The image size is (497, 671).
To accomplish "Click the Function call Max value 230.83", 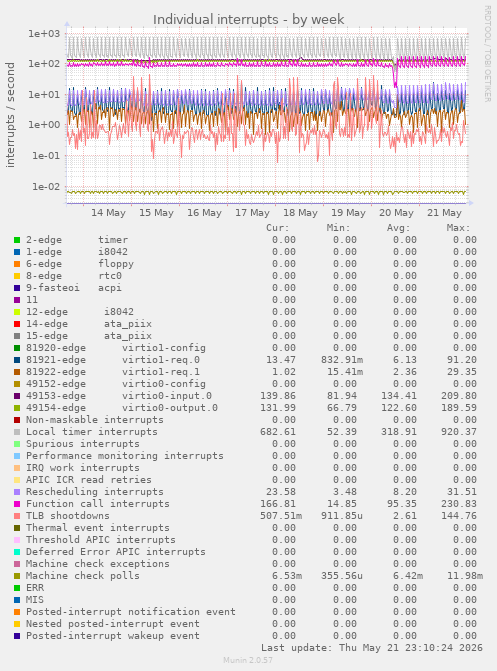I will point(459,504).
